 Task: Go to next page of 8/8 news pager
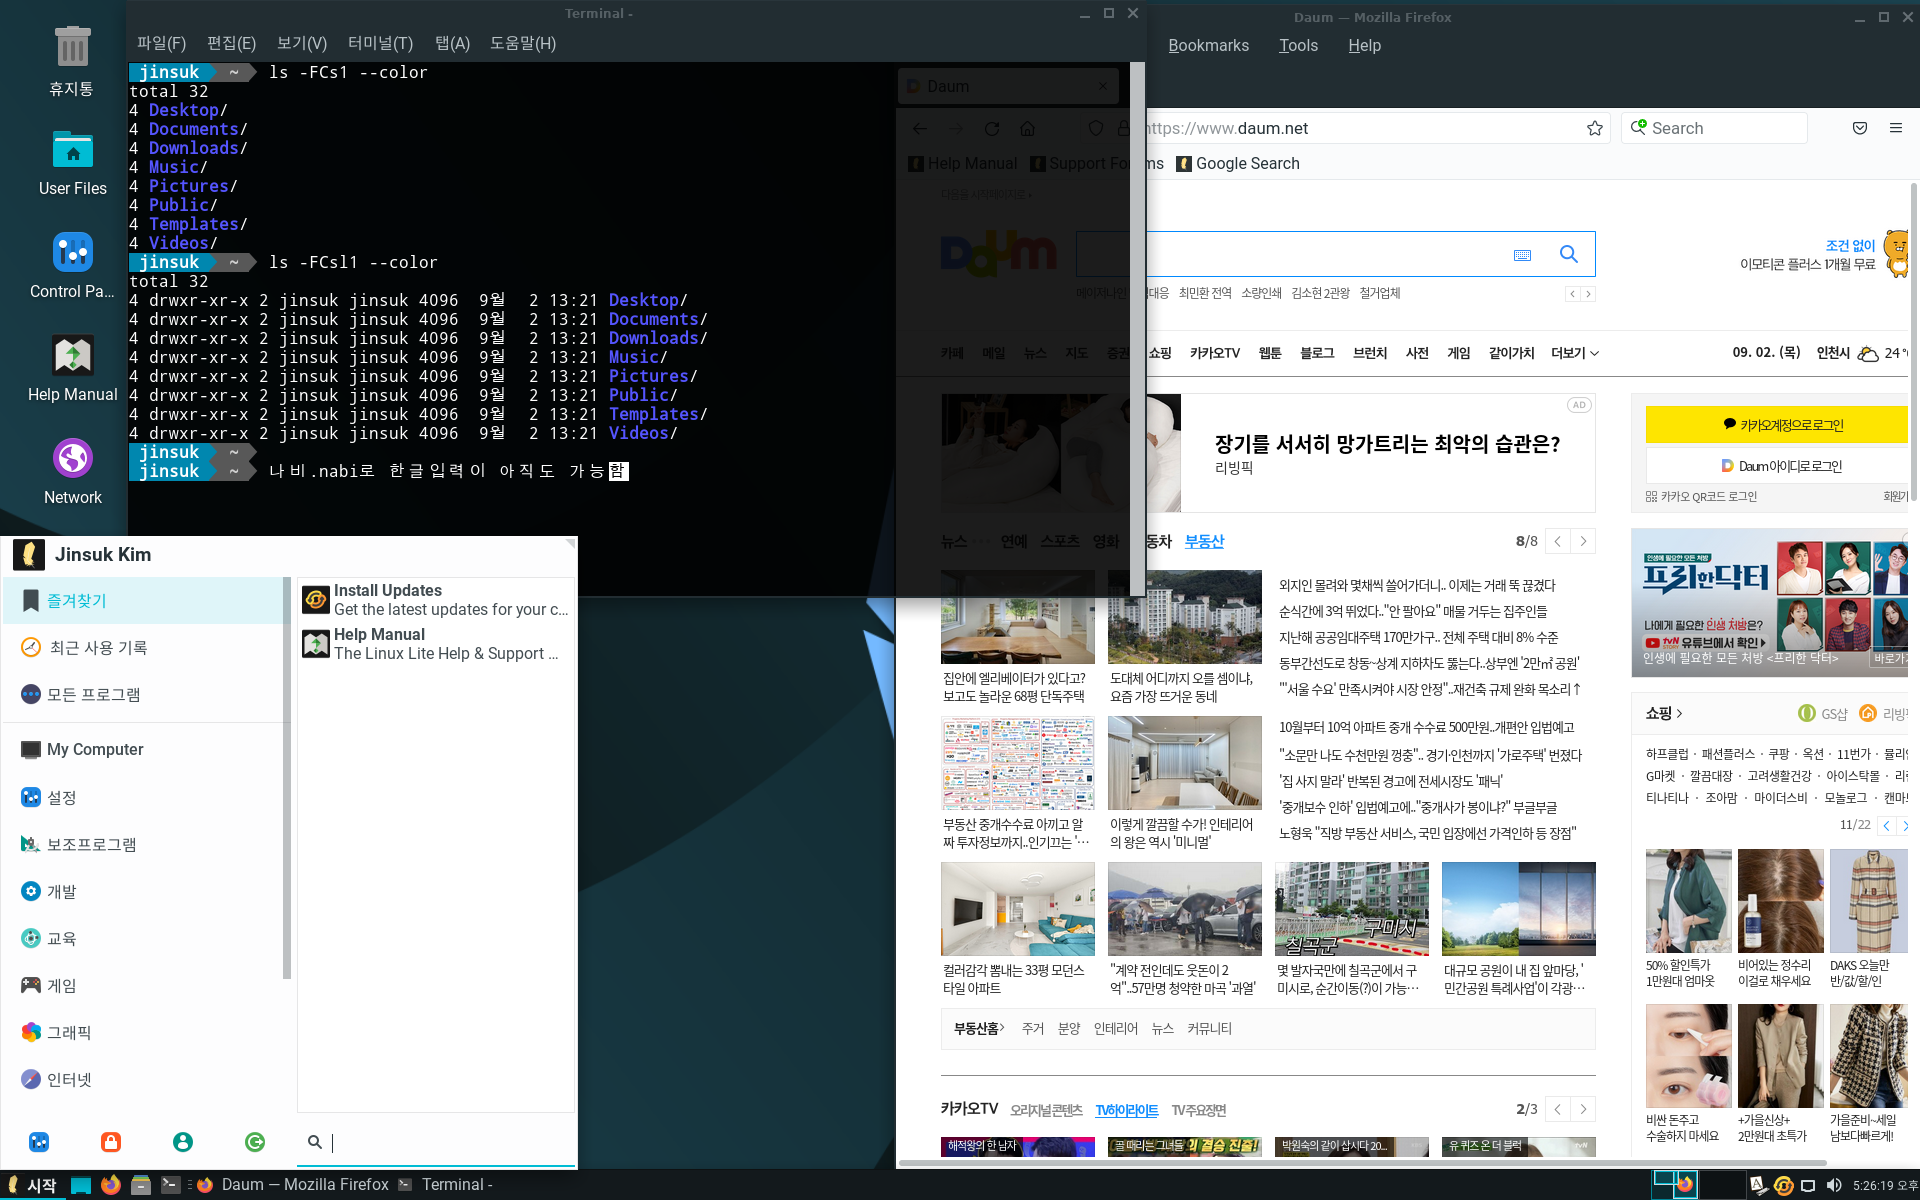pos(1583,541)
